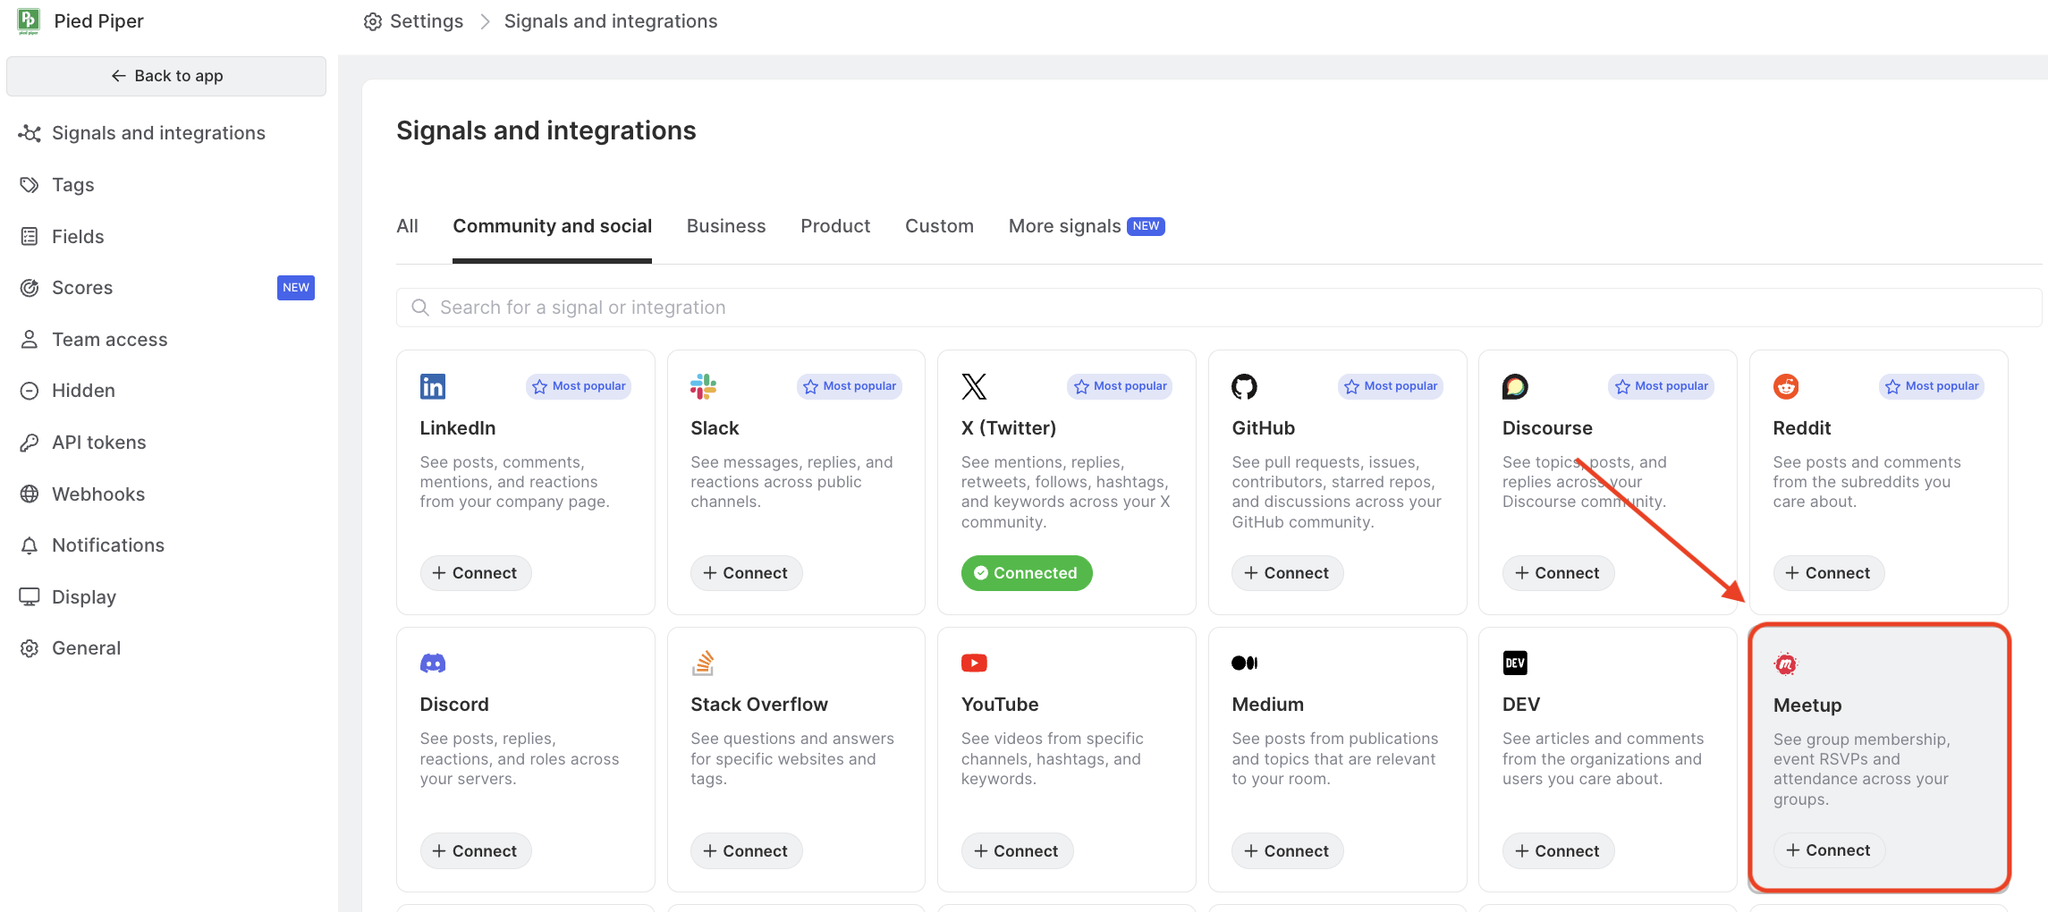Click the YouTube logo icon
The image size is (2048, 912).
click(x=974, y=663)
